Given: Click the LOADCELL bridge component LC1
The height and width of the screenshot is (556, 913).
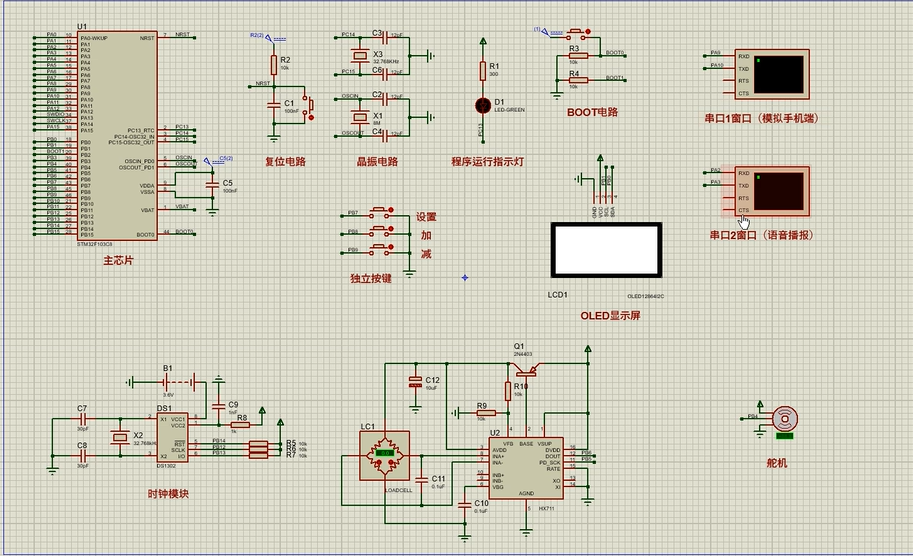Looking at the screenshot, I should click(385, 456).
